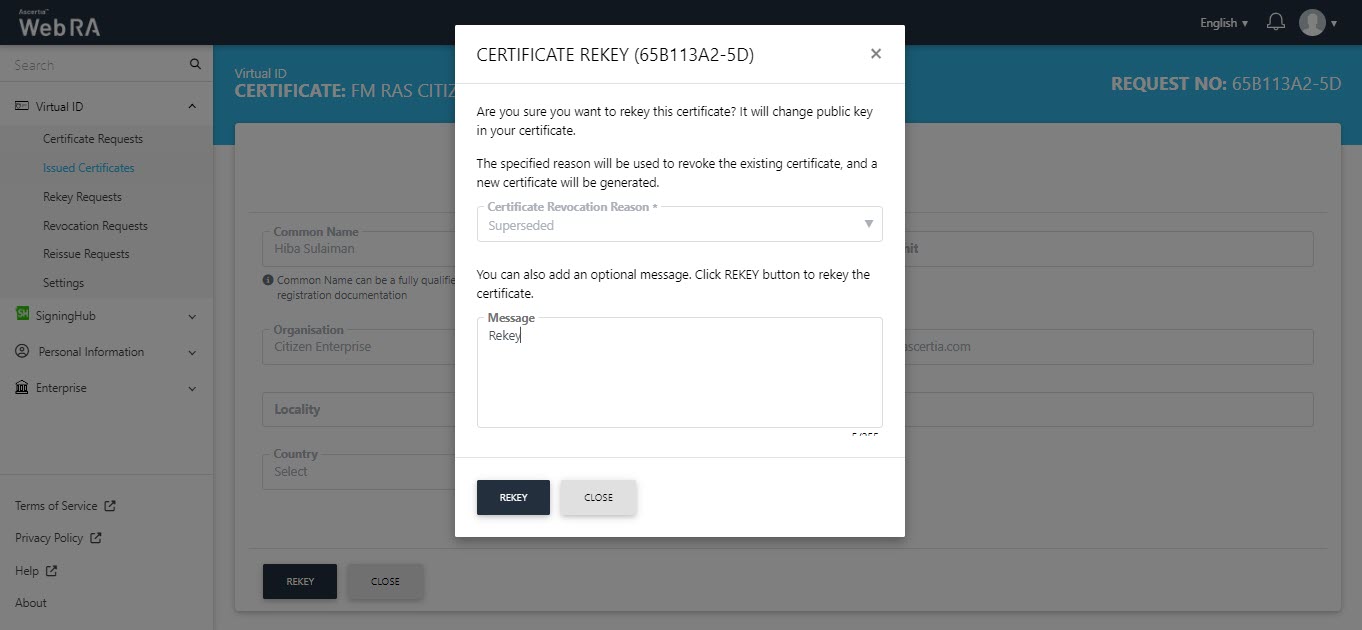Click the Personal Information person icon

click(x=22, y=352)
